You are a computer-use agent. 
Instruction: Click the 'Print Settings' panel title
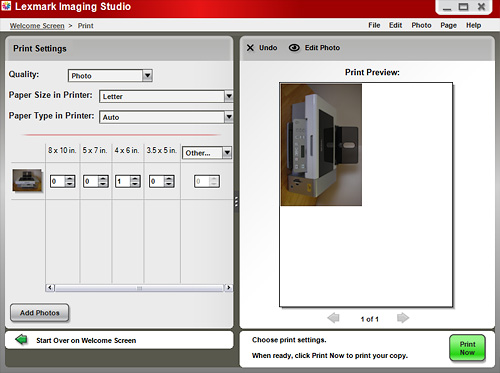pos(40,49)
